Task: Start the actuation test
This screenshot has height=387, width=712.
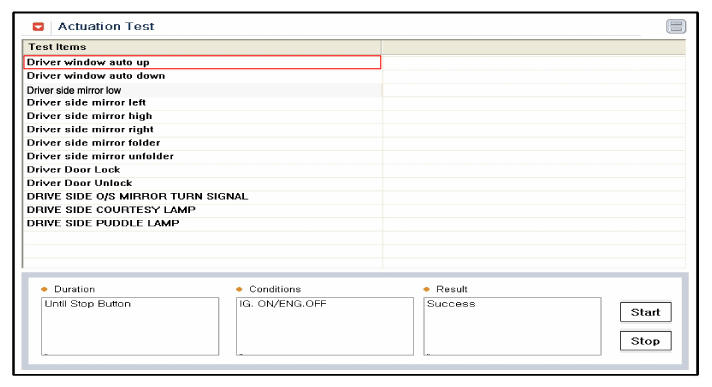Action: (x=645, y=312)
